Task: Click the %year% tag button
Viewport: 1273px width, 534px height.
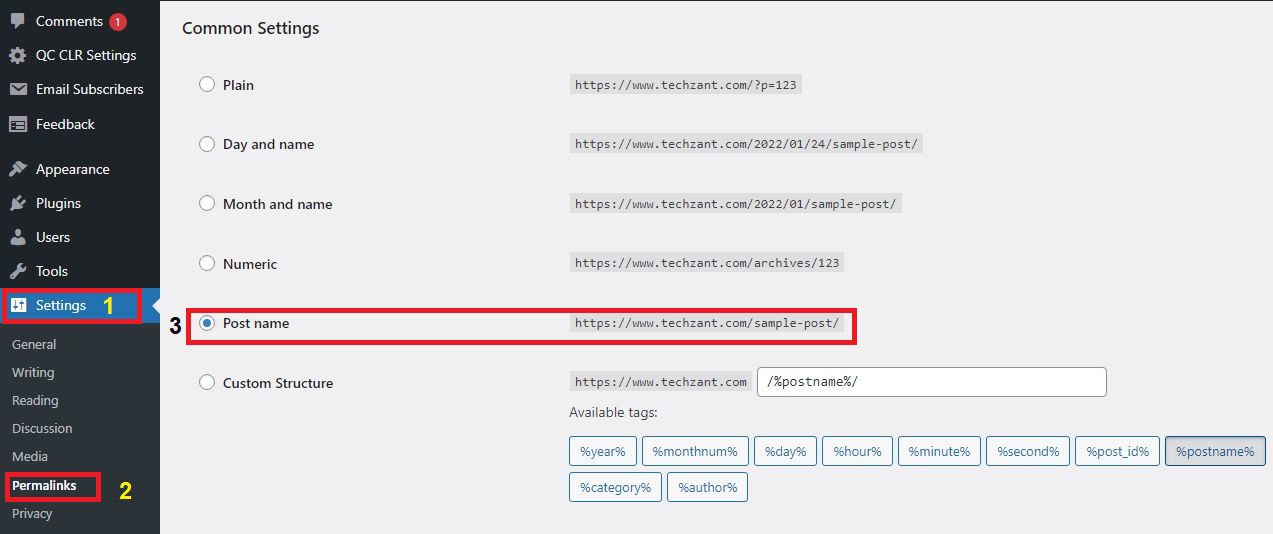Action: click(x=603, y=451)
